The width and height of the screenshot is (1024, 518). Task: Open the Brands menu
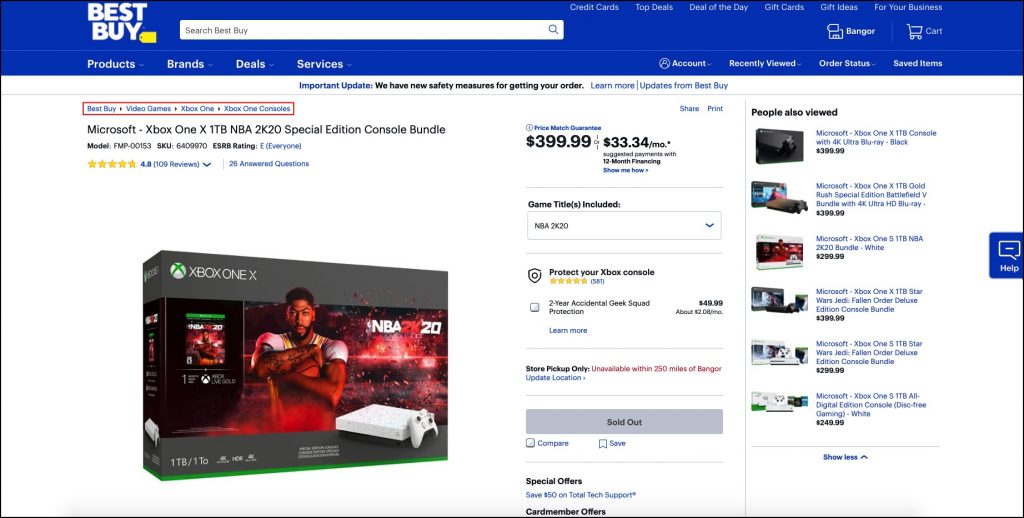point(190,64)
